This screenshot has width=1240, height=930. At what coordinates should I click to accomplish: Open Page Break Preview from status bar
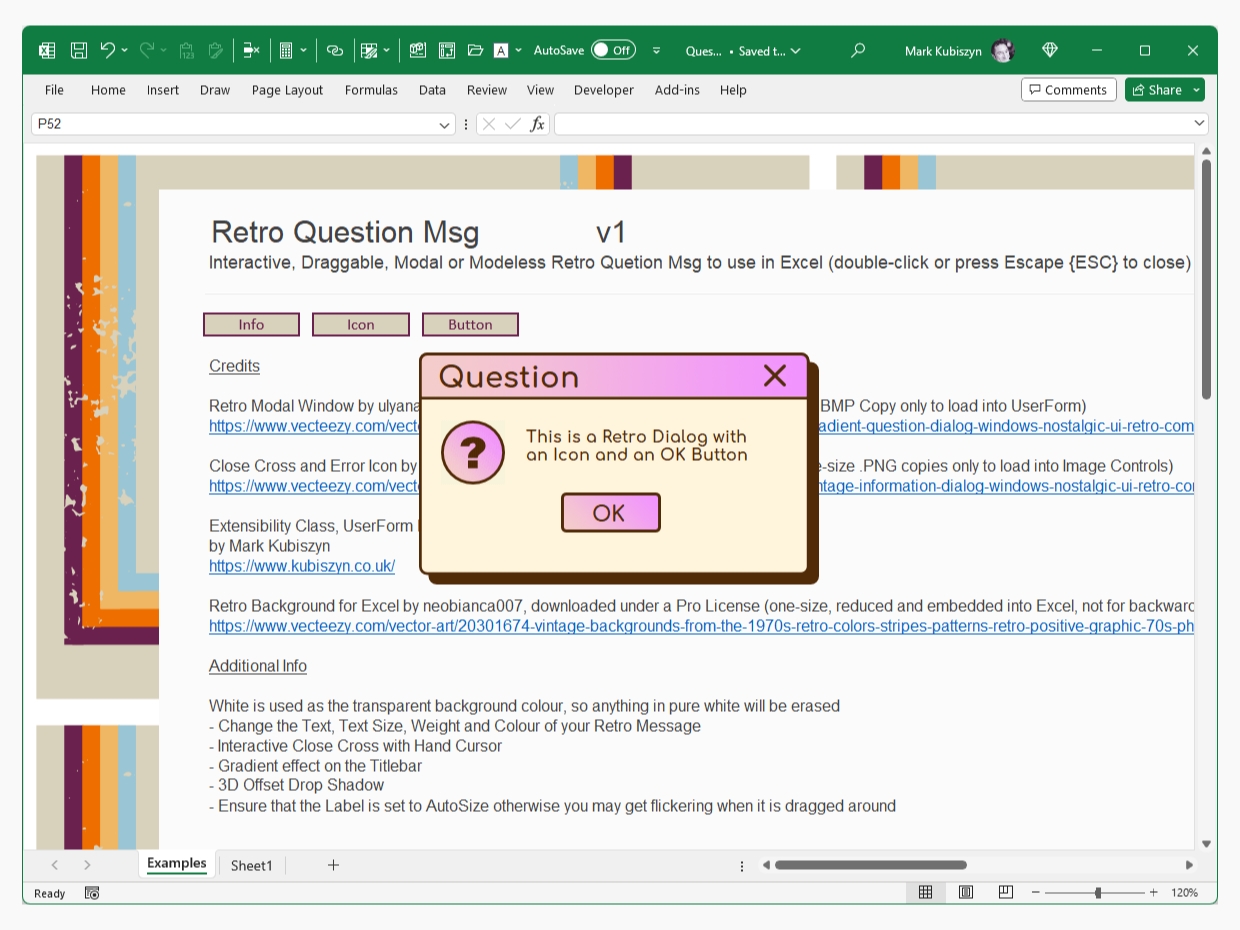[1005, 892]
